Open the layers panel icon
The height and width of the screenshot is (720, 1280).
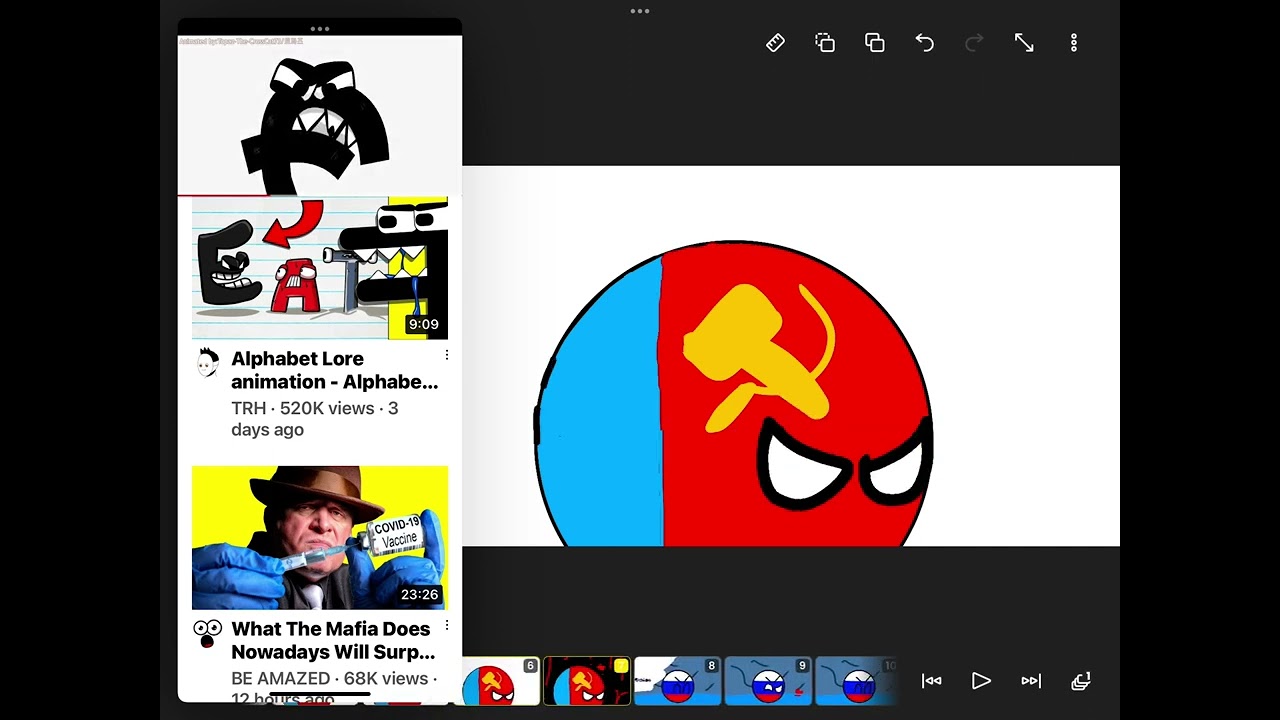pos(1081,681)
